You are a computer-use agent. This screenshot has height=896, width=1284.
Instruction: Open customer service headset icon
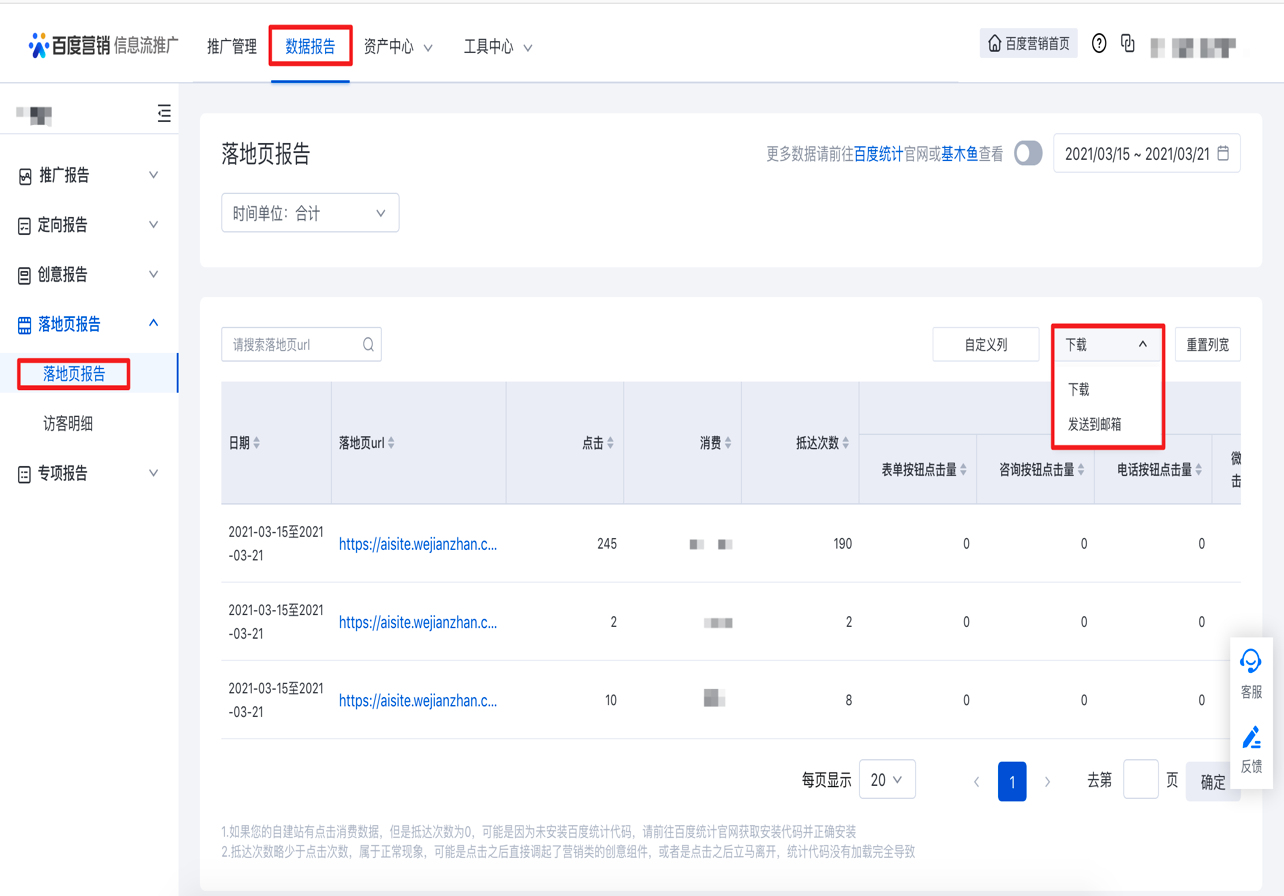click(1251, 662)
